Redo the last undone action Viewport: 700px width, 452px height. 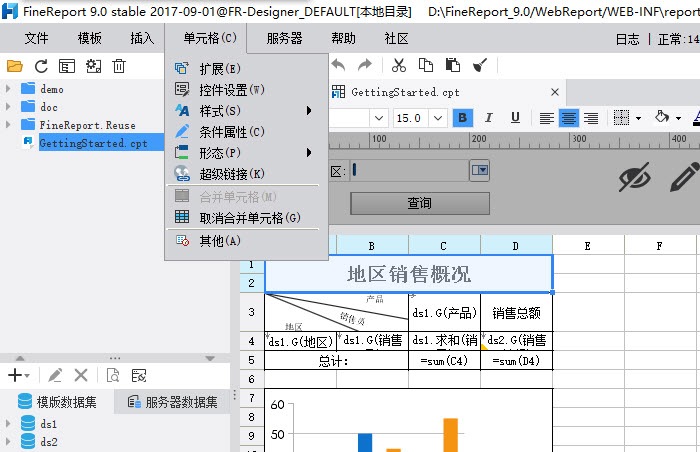[x=365, y=65]
